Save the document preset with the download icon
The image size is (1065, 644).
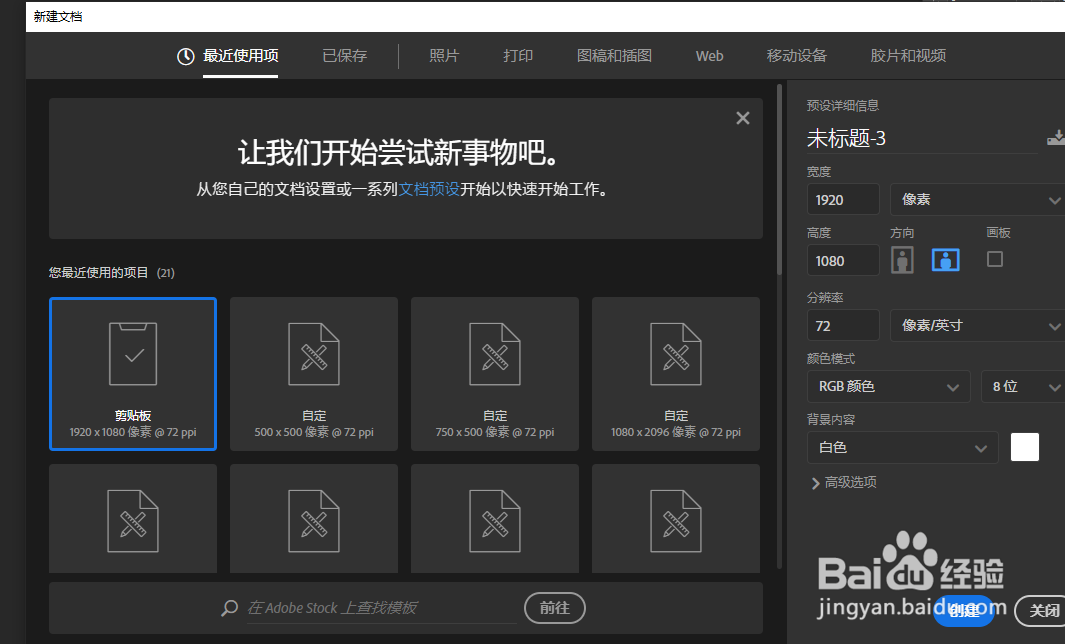tap(1056, 138)
